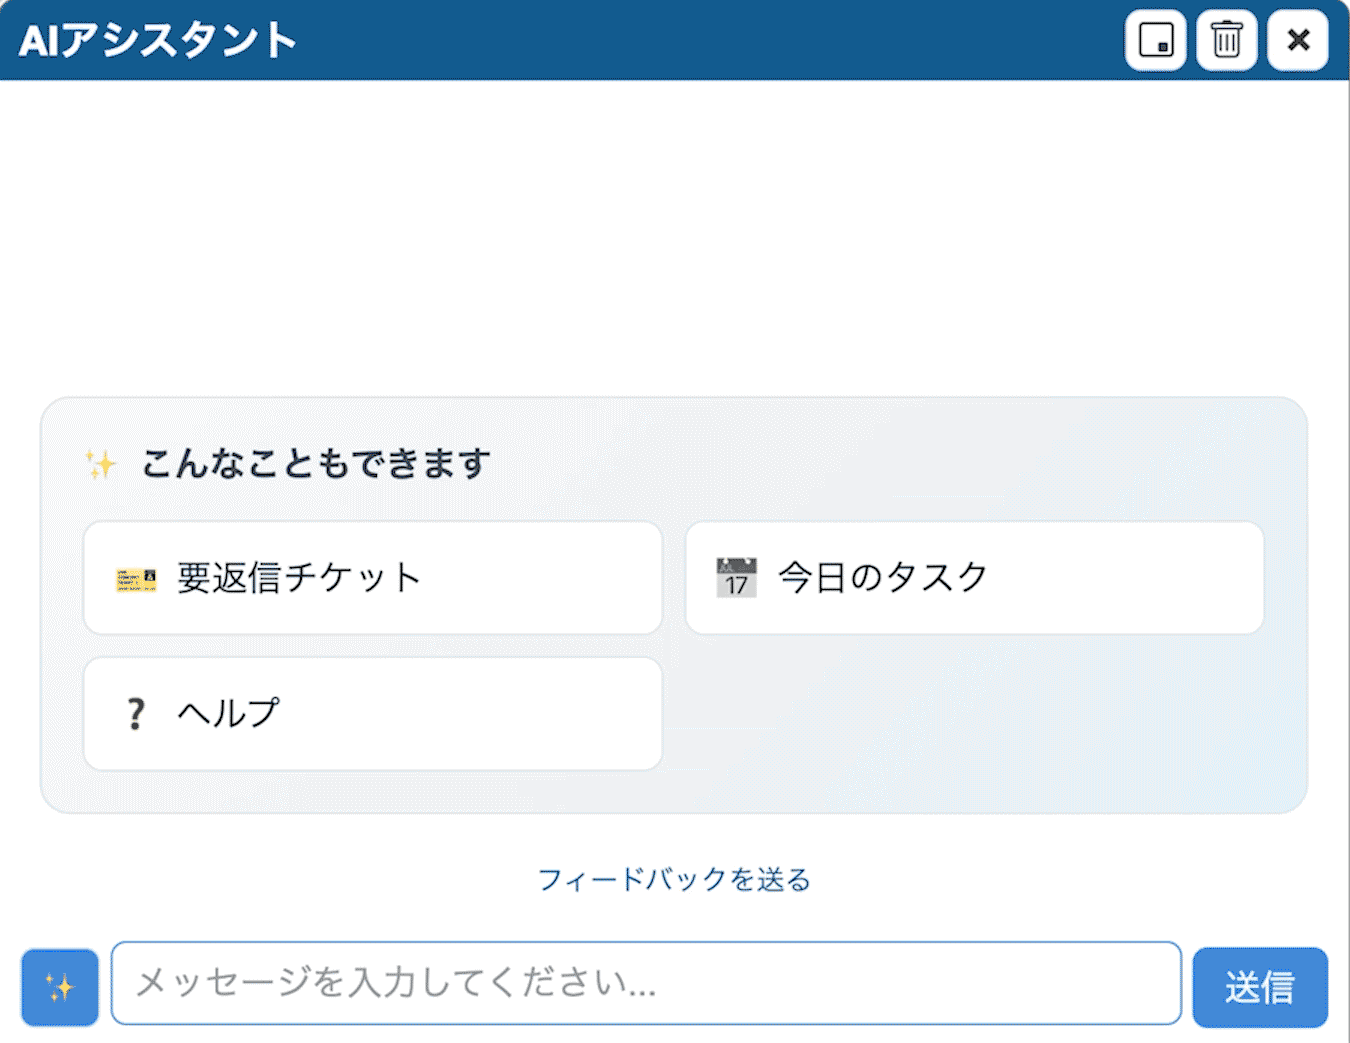Image resolution: width=1350 pixels, height=1043 pixels.
Task: Click the calendar icon in 今日のタスク
Action: pyautogui.click(x=737, y=578)
